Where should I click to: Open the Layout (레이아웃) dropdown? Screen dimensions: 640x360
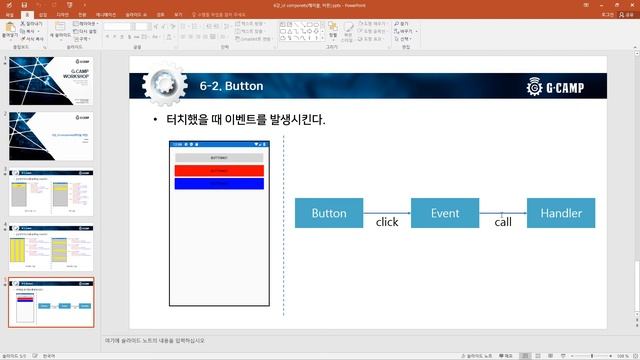point(85,24)
